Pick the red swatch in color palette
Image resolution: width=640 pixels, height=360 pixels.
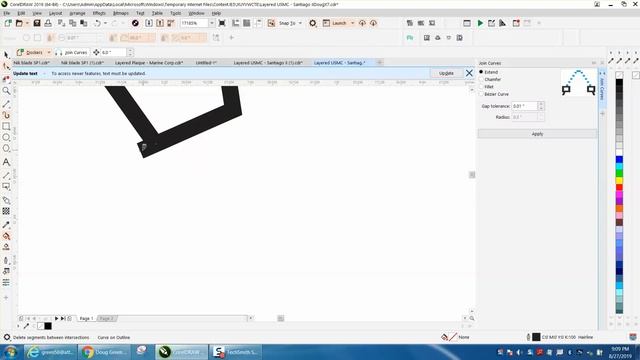[x=619, y=187]
